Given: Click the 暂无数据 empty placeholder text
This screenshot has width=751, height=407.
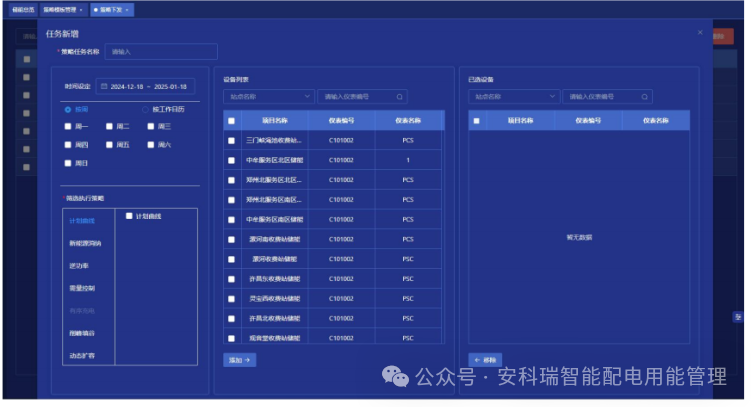Looking at the screenshot, I should point(580,237).
